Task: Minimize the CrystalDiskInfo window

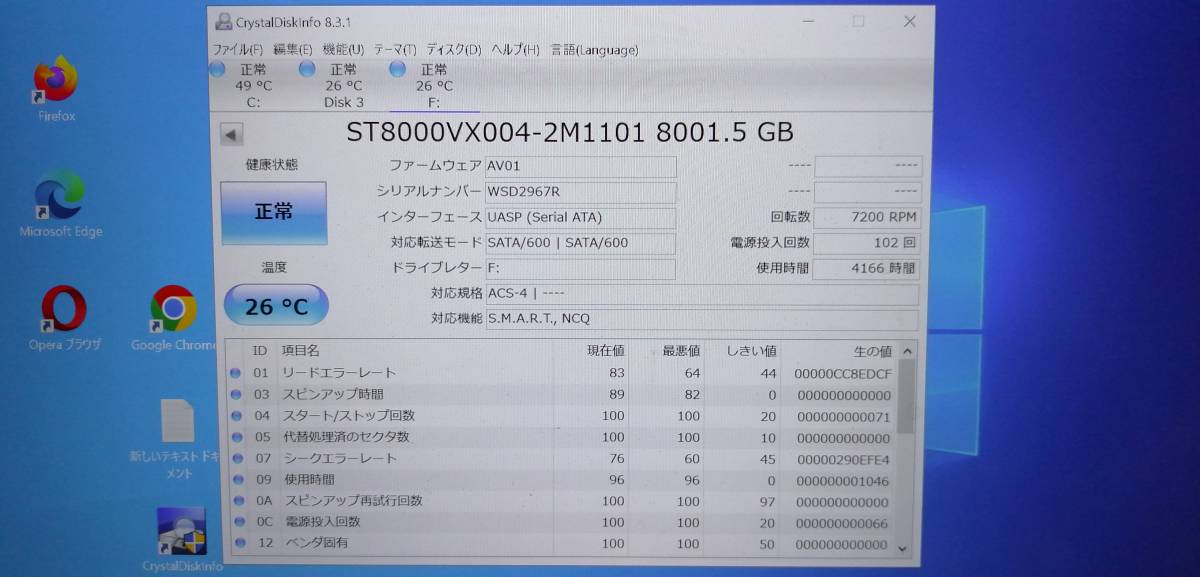Action: tap(808, 22)
